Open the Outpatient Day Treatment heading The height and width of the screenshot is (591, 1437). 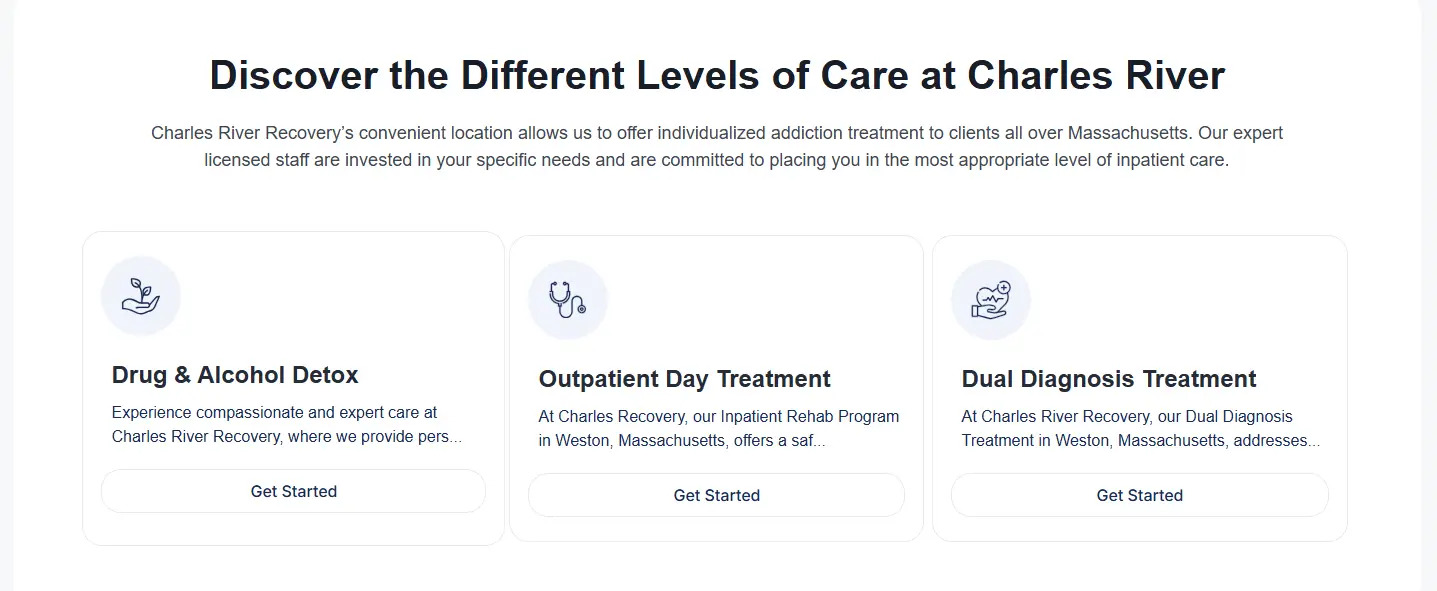pyautogui.click(x=684, y=379)
